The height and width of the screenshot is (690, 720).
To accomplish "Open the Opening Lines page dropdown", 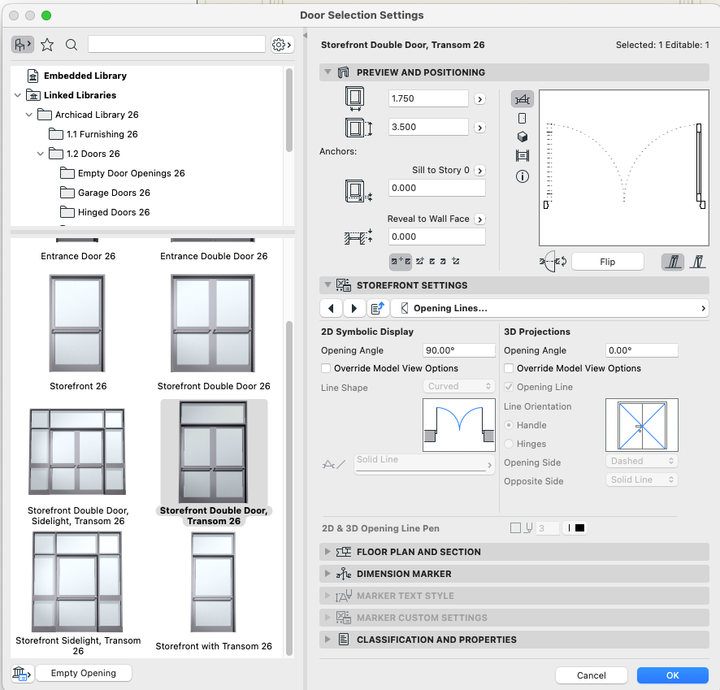I will 551,309.
